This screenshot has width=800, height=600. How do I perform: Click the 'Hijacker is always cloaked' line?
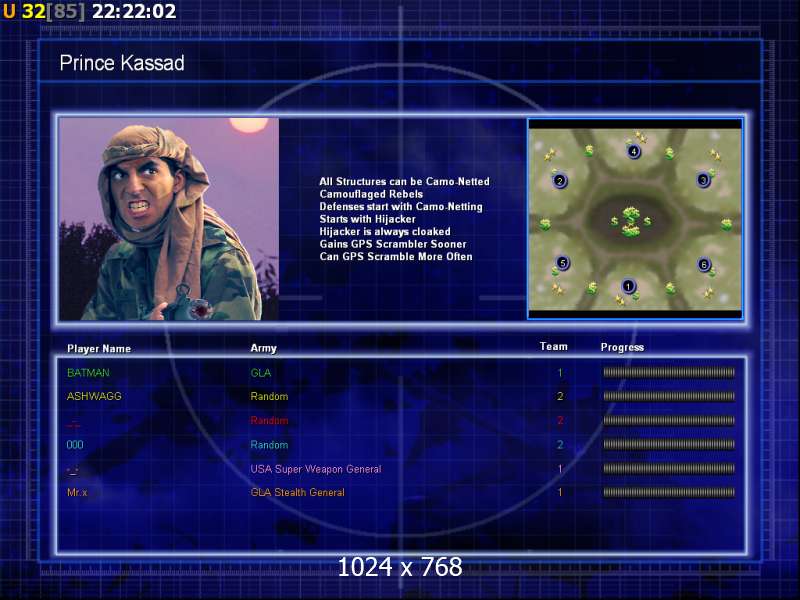point(385,231)
